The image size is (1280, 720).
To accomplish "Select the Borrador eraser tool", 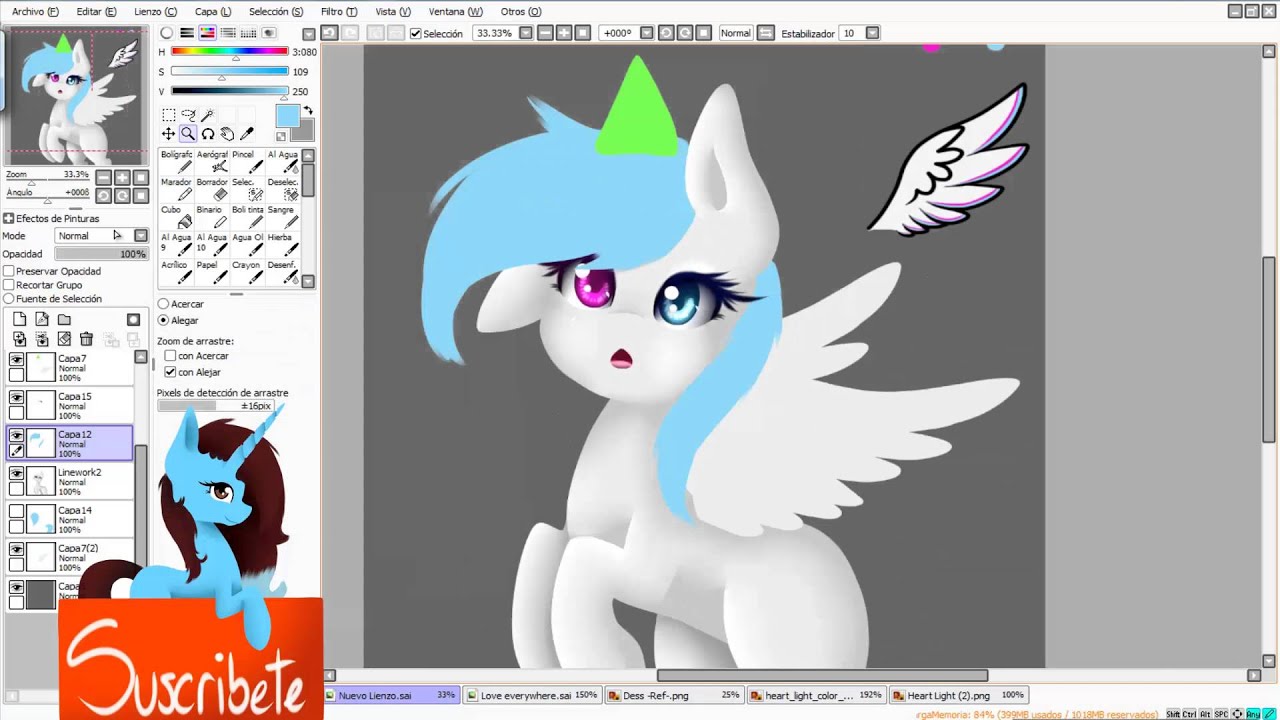I will 212,189.
